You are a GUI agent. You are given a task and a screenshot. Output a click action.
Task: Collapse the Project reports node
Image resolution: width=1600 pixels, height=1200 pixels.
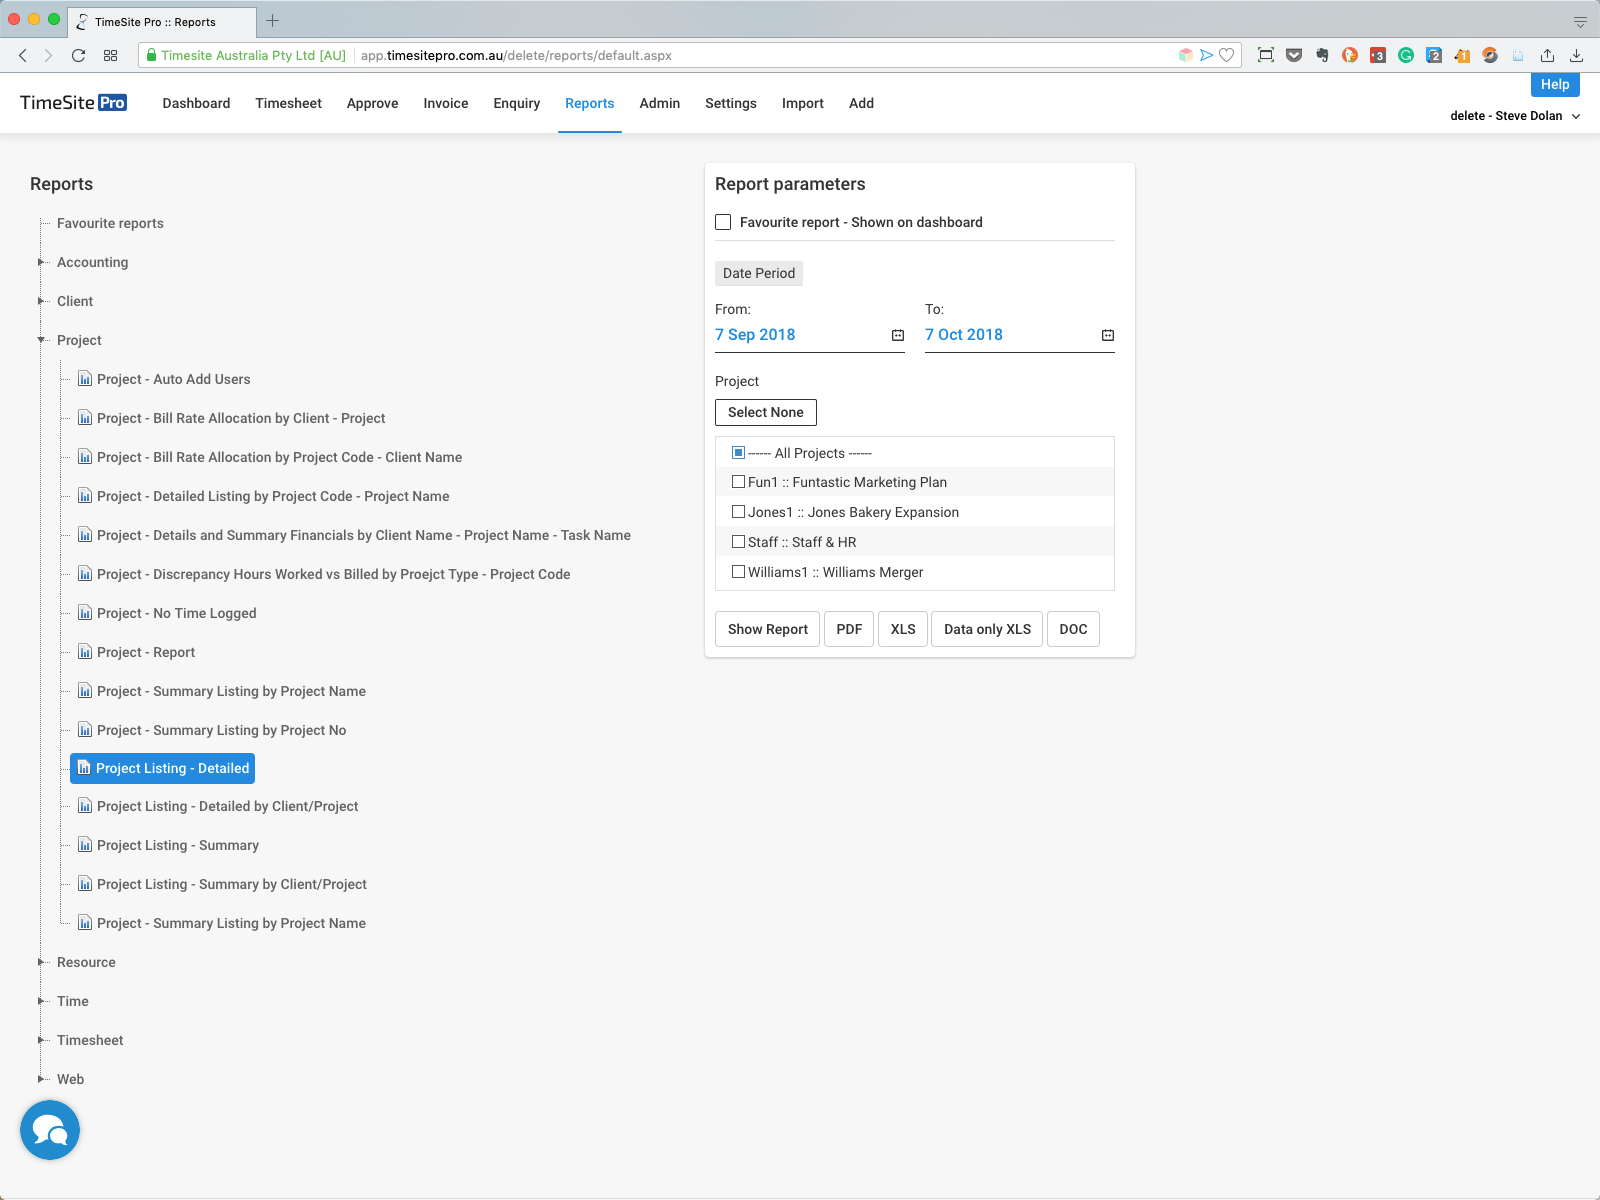(x=41, y=340)
